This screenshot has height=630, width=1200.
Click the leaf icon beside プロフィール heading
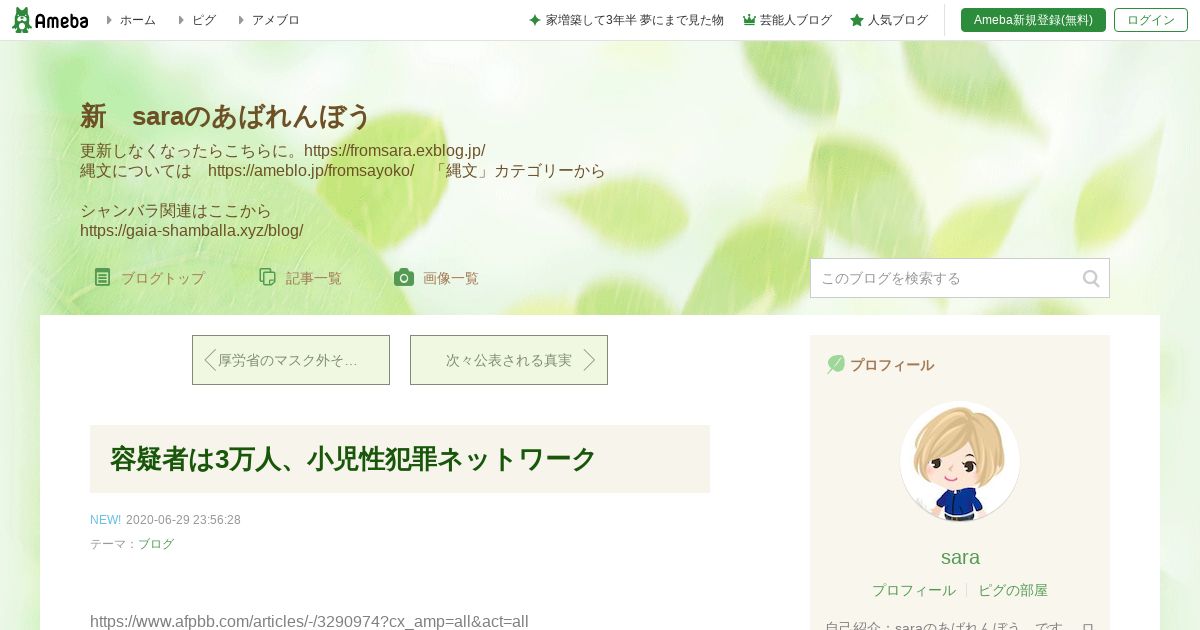[836, 364]
